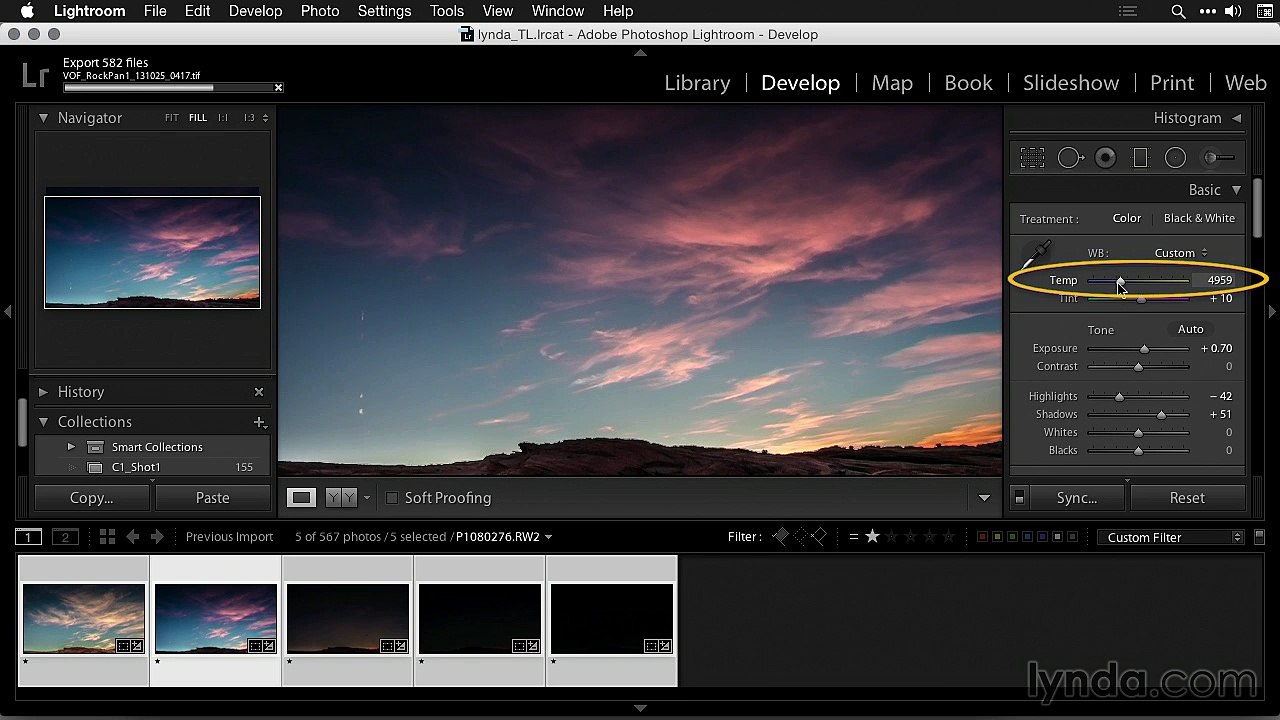Collapse the Navigator panel

point(43,118)
